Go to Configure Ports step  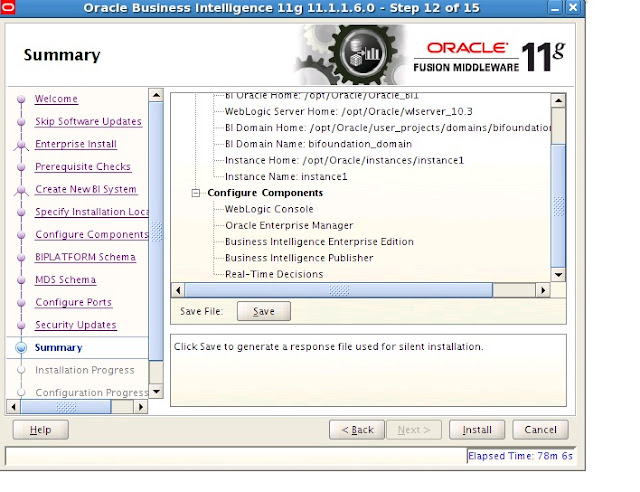click(73, 302)
